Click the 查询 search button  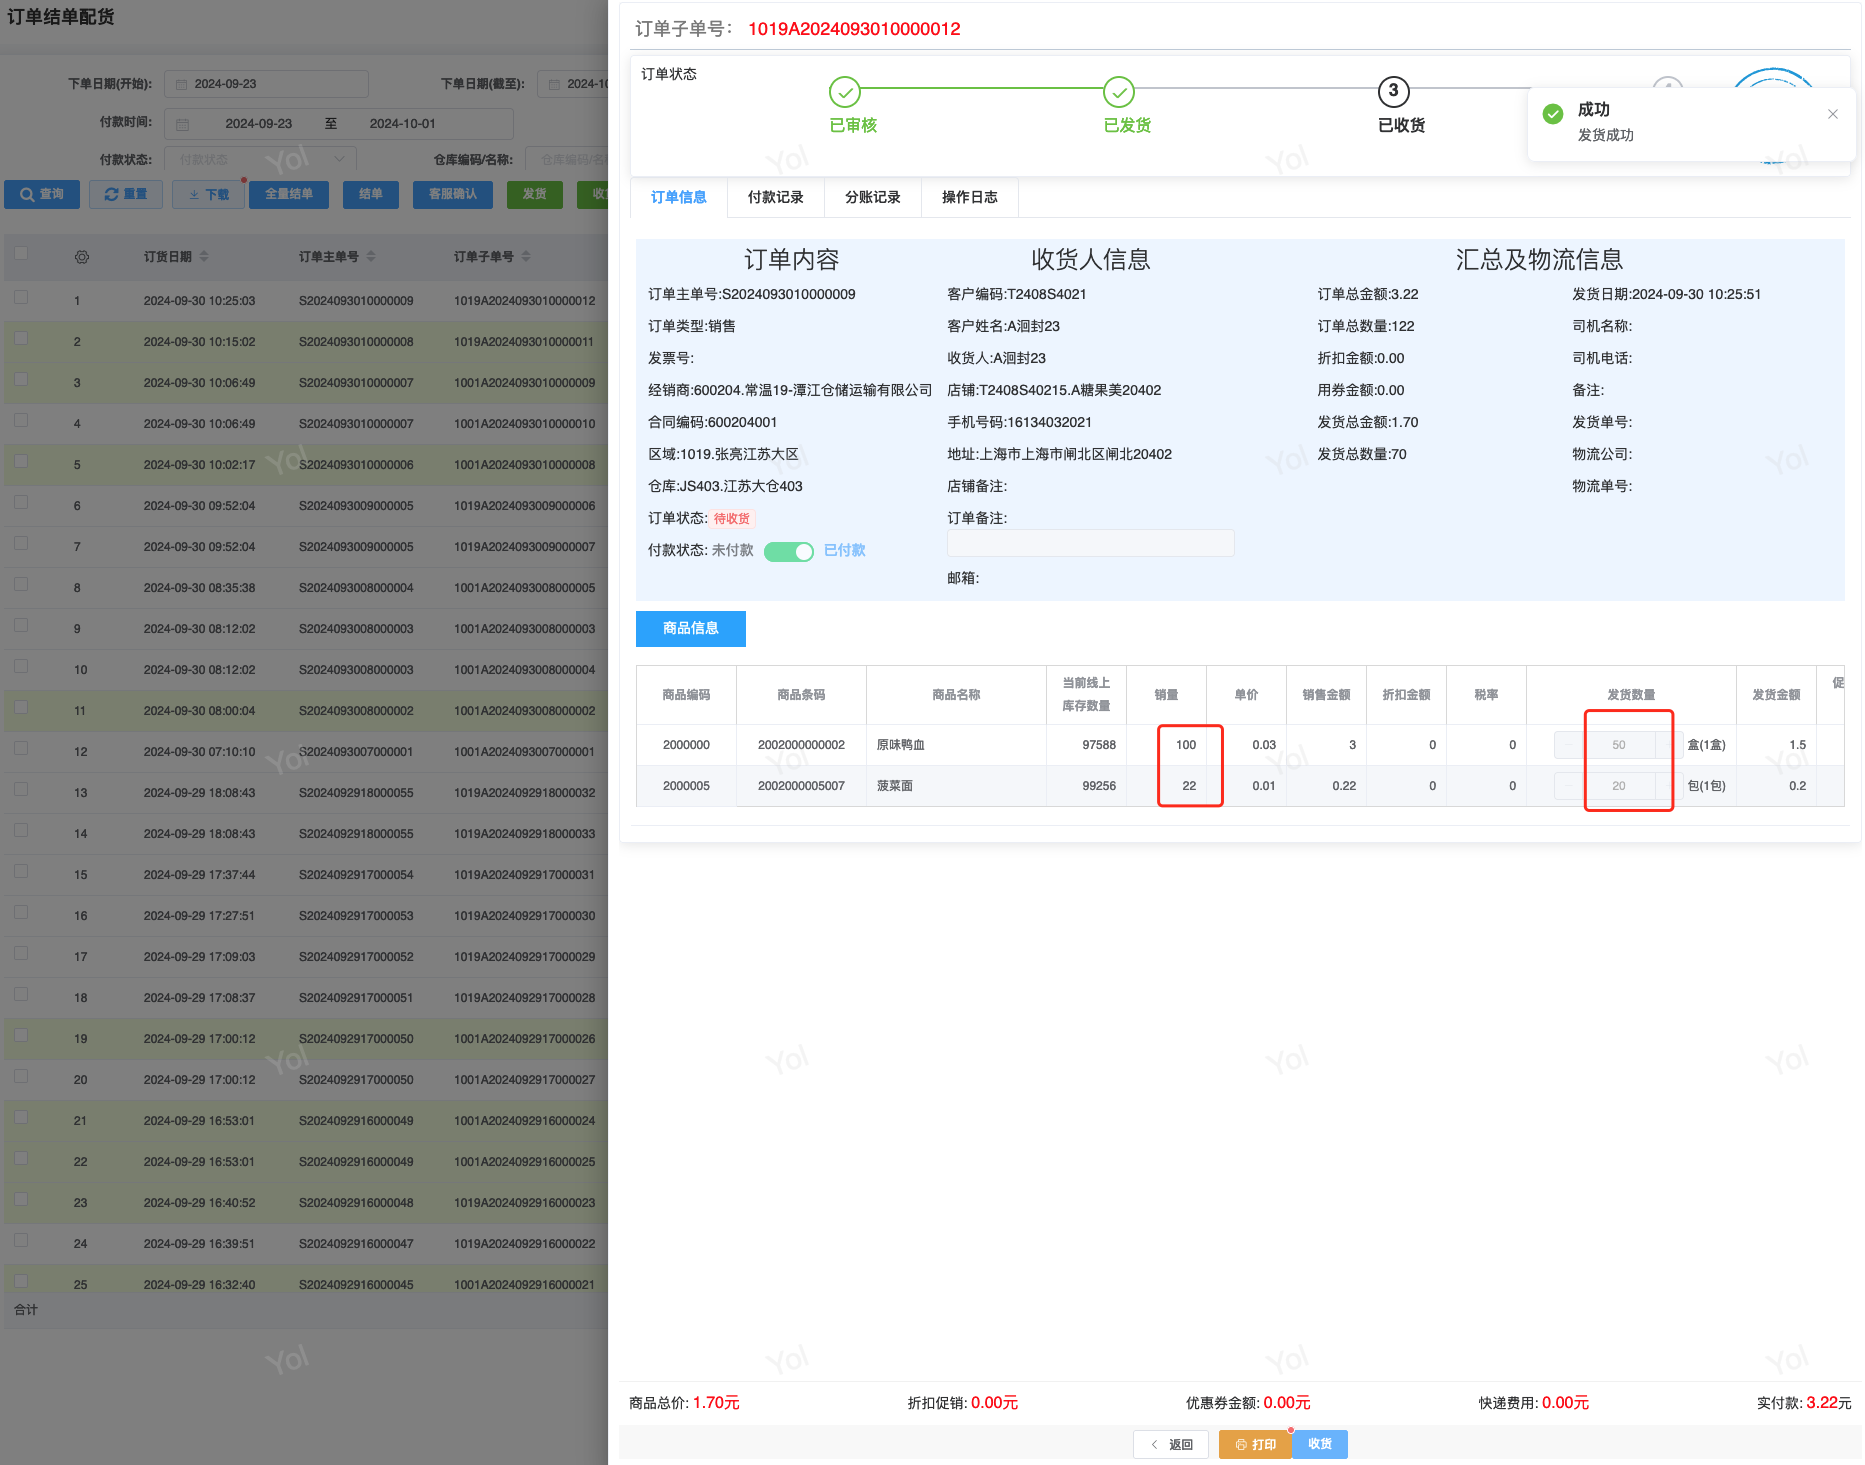42,194
